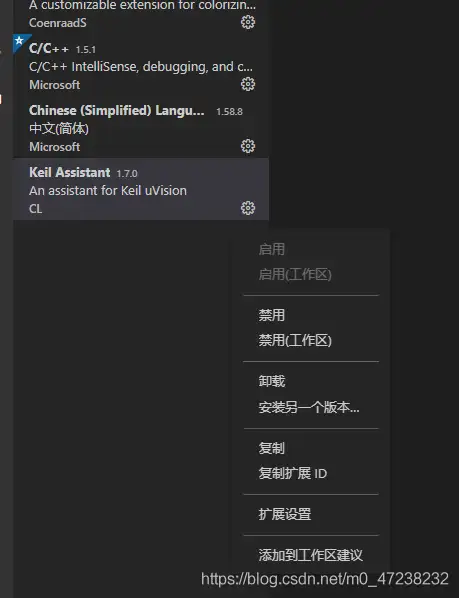The image size is (459, 598).
Task: Click the Microsoft publisher under C/C++
Action: (x=55, y=85)
